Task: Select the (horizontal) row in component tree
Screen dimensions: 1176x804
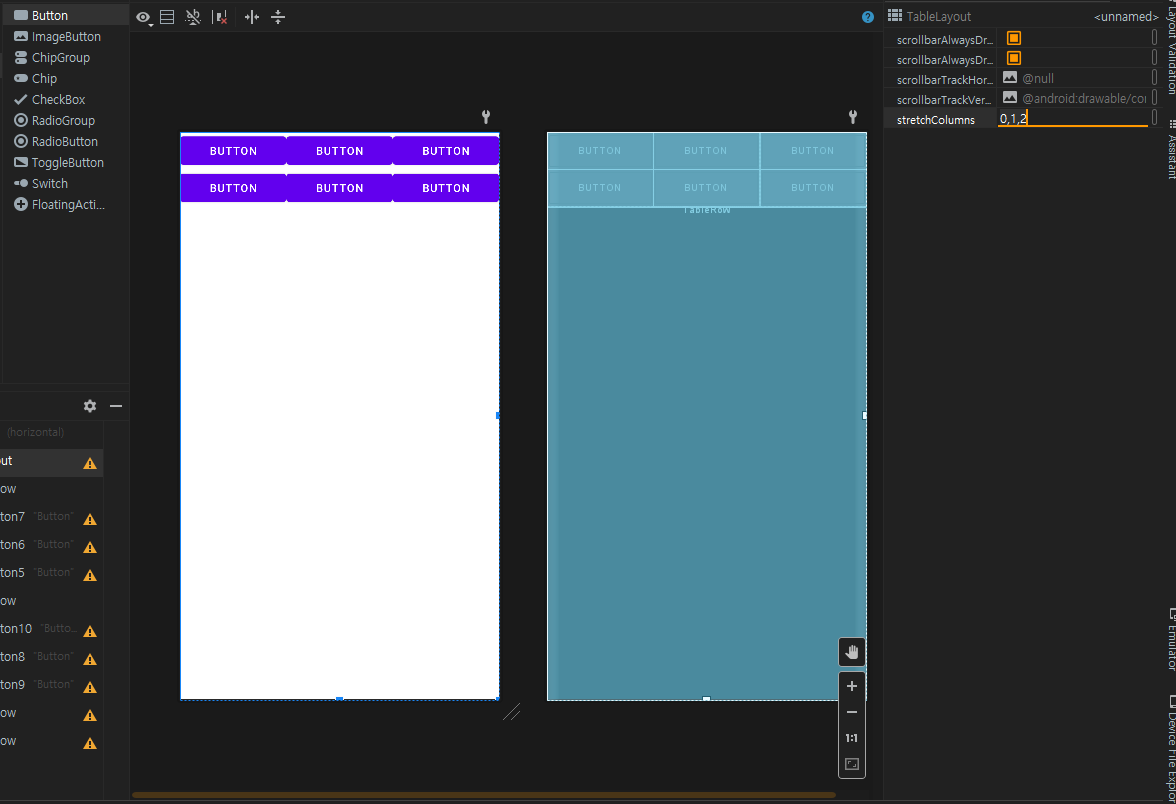Action: click(x=51, y=432)
